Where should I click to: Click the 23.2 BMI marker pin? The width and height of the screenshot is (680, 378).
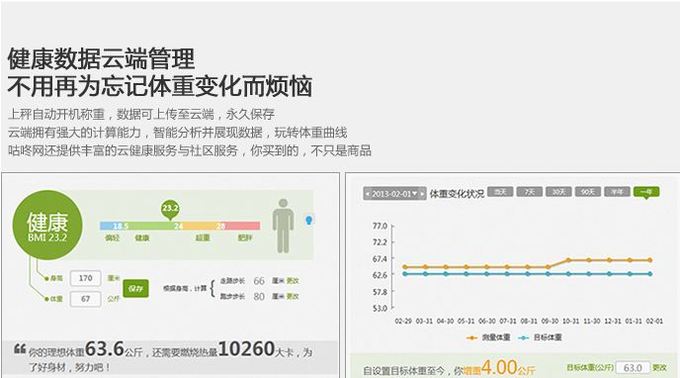[x=170, y=209]
